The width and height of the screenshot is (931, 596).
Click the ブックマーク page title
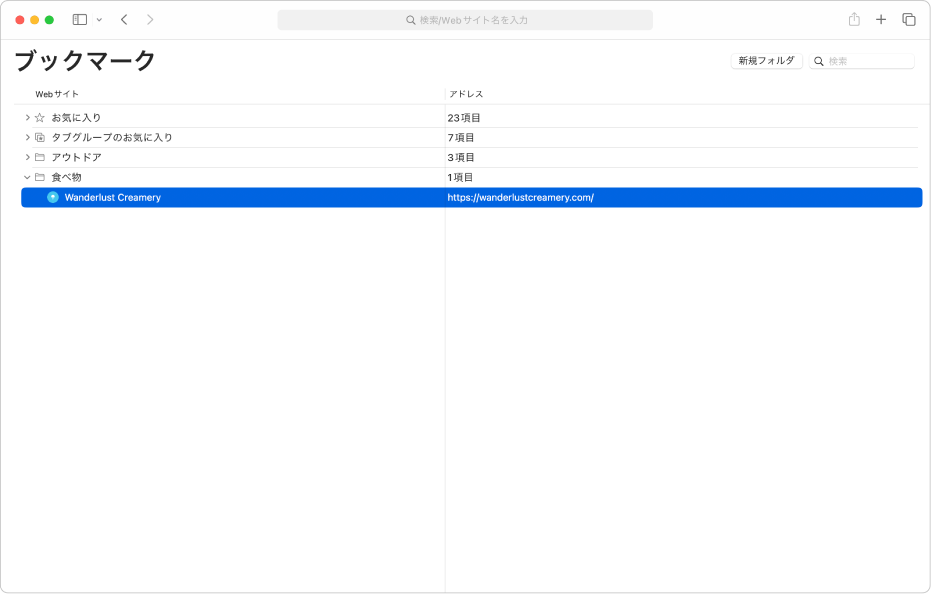[x=85, y=61]
